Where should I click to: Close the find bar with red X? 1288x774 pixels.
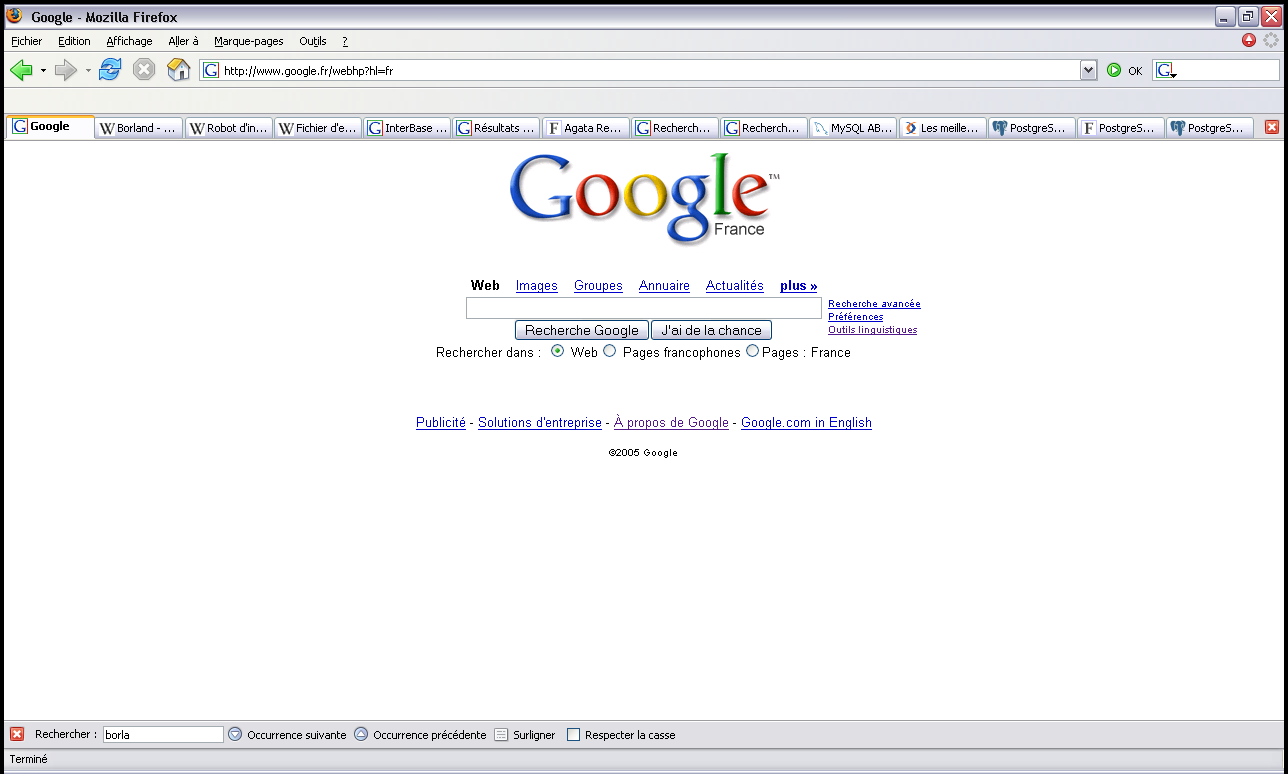pyautogui.click(x=17, y=734)
